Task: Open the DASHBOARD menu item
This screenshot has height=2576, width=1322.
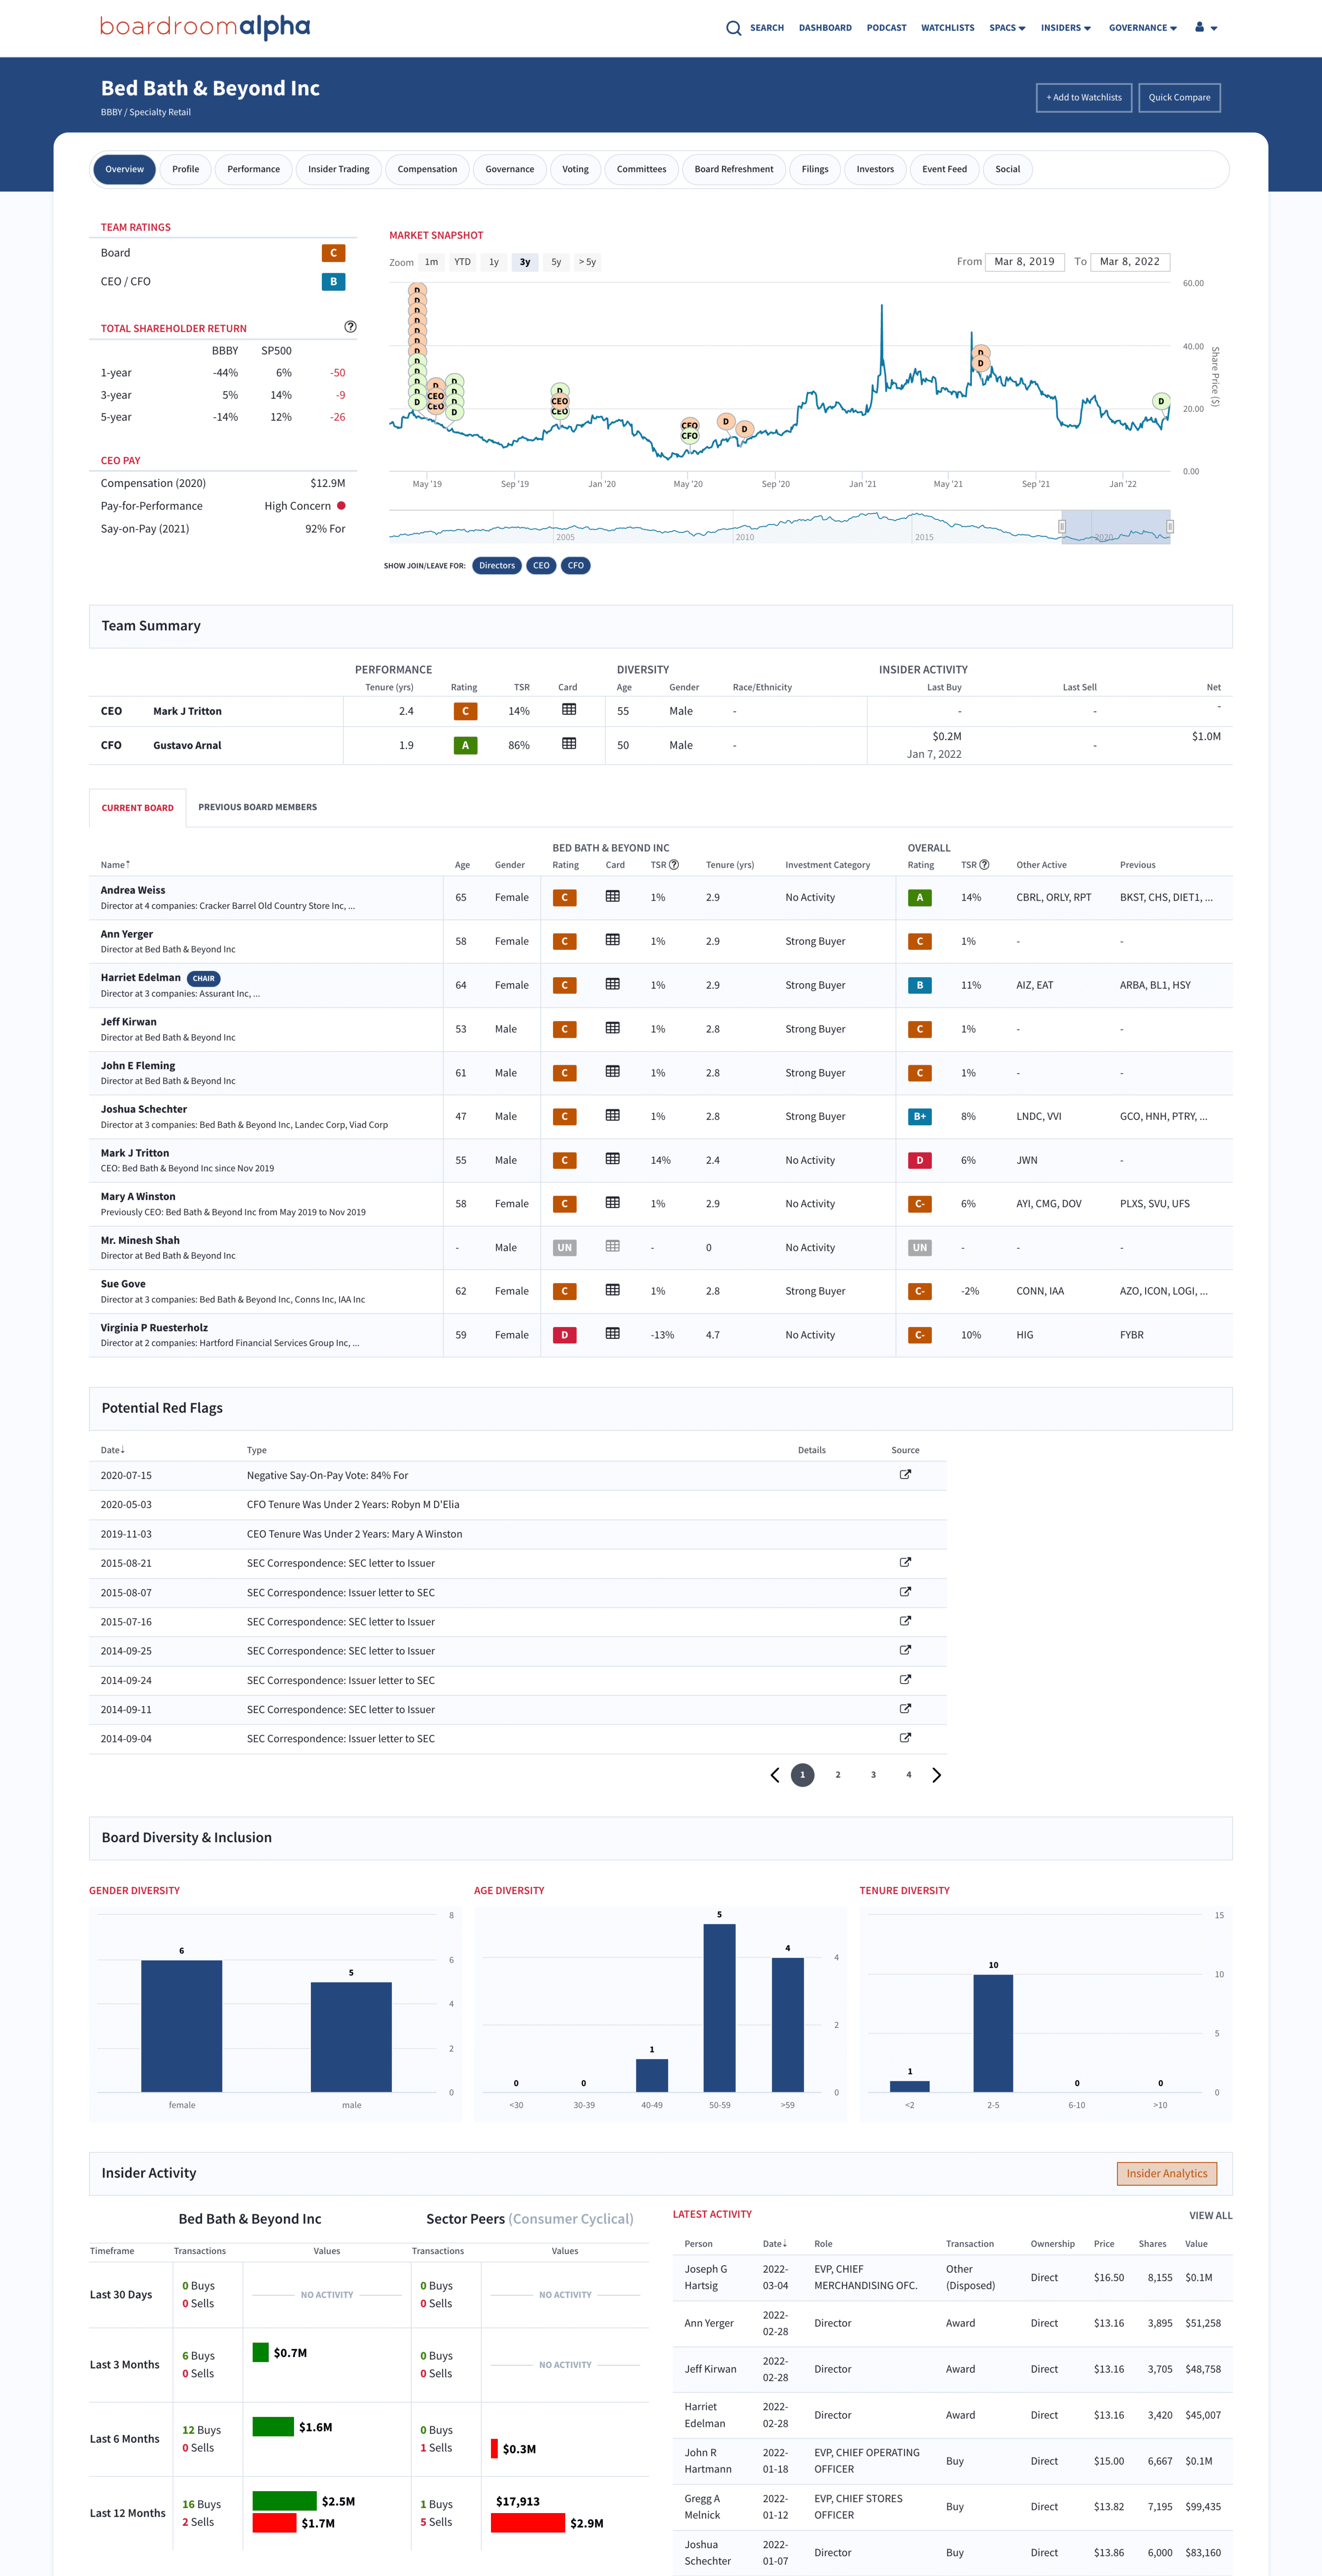Action: click(825, 28)
